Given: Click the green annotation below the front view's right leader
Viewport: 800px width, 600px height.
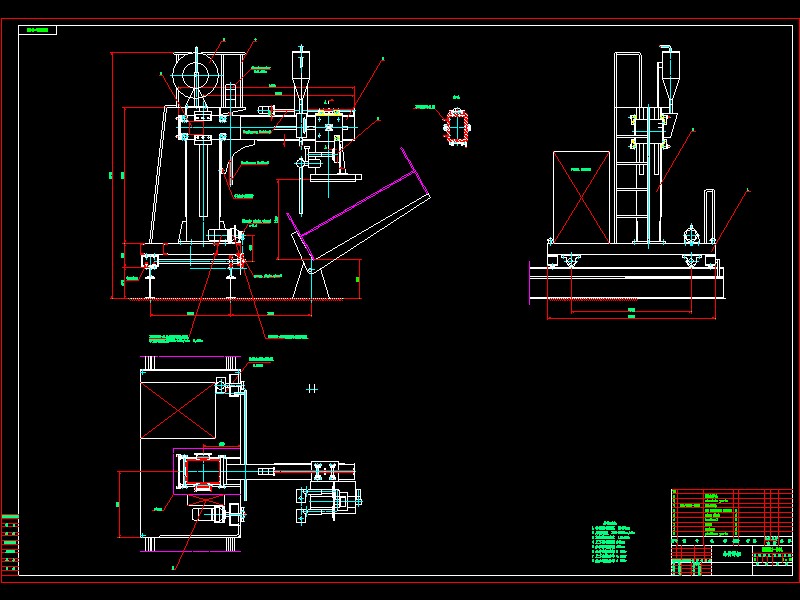Looking at the screenshot, I should [288, 337].
